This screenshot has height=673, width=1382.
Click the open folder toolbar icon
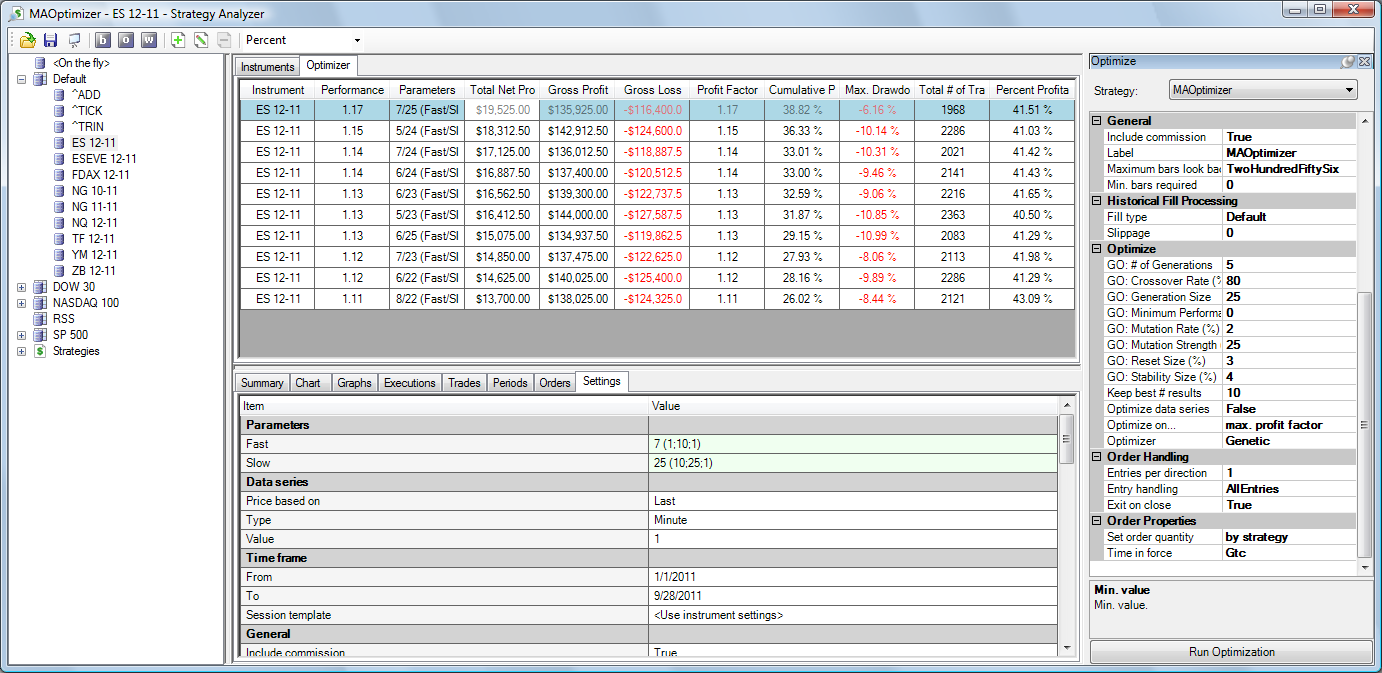tap(27, 40)
